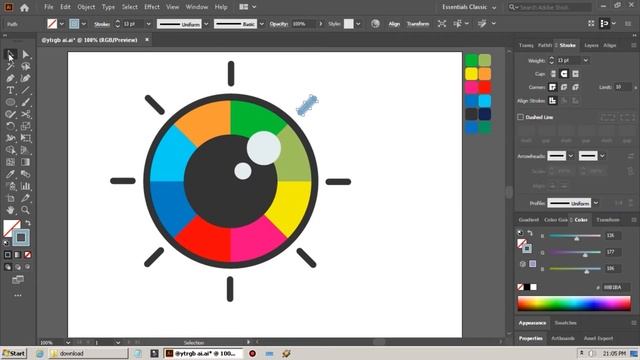This screenshot has height=360, width=640.
Task: Open the graphic Style dropdown
Action: (x=358, y=24)
